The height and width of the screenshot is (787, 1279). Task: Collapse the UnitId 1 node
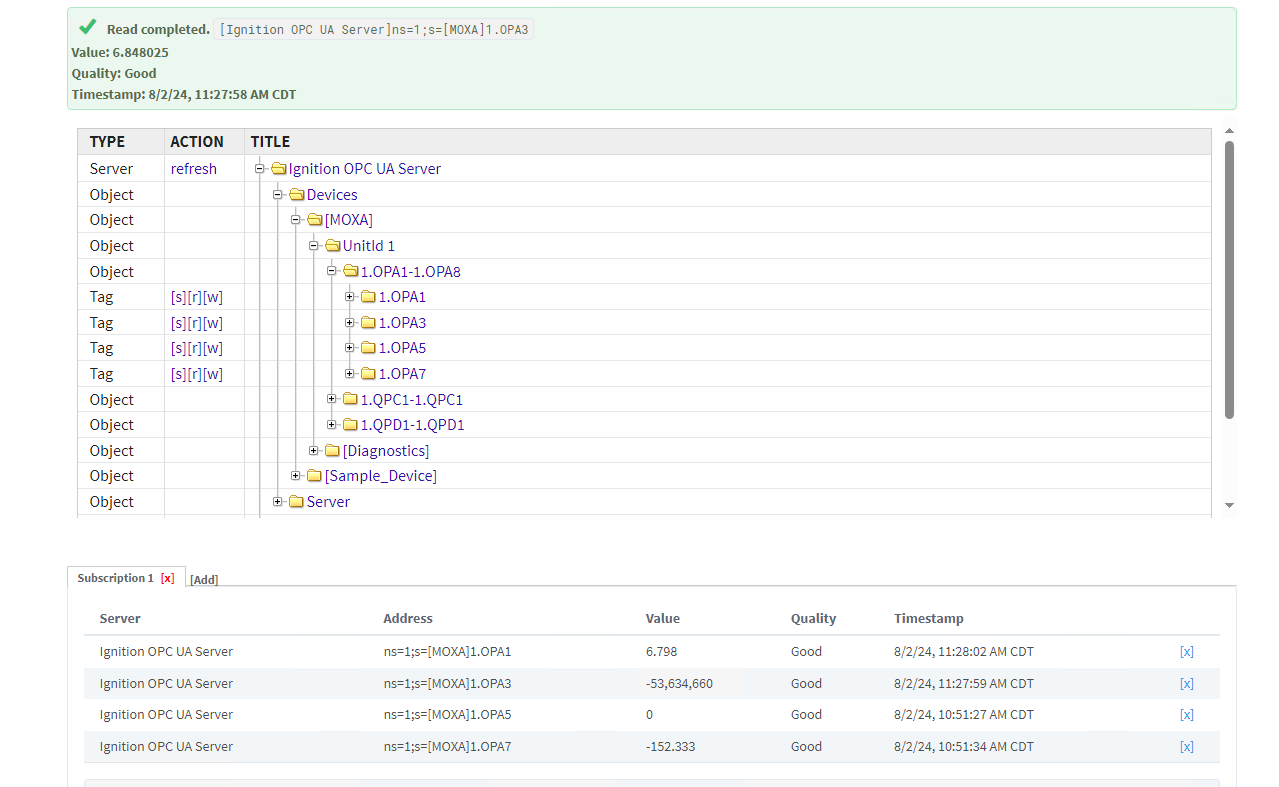[314, 246]
